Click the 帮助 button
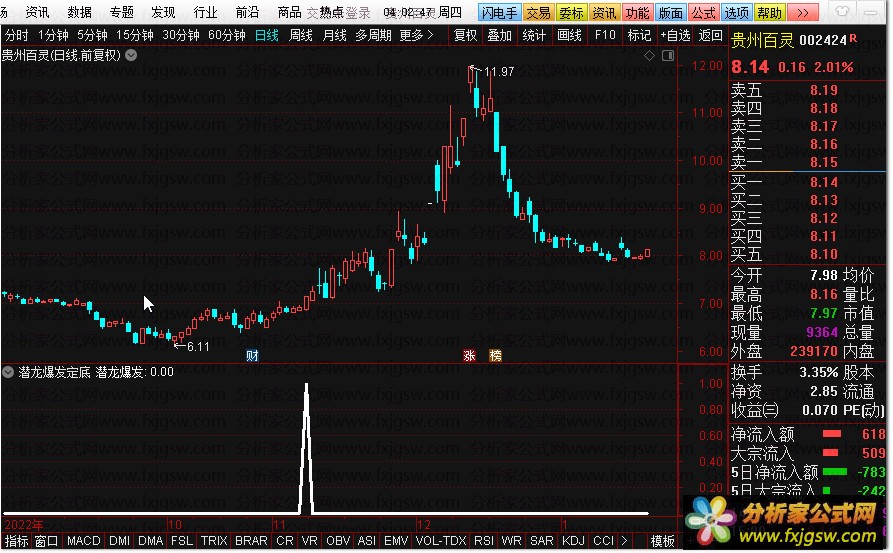Image resolution: width=893 pixels, height=553 pixels. coord(769,13)
